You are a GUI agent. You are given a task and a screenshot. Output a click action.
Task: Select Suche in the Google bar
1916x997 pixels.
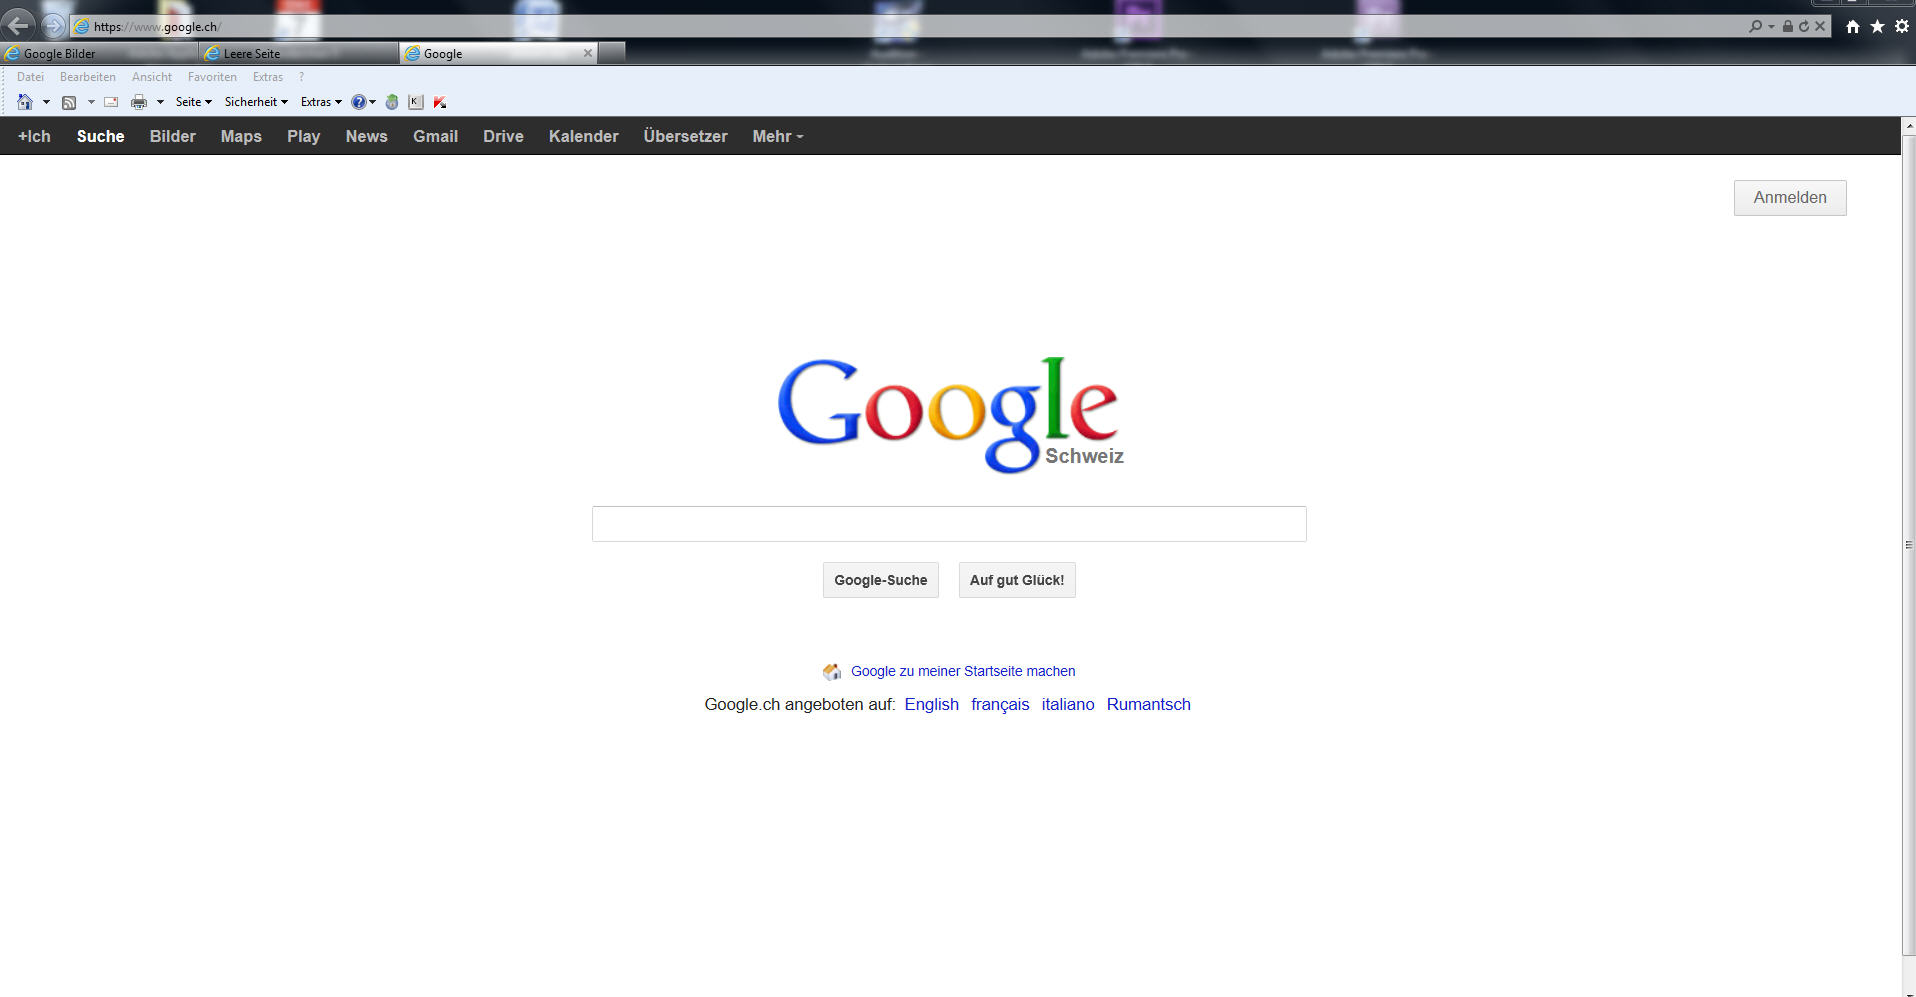point(101,136)
